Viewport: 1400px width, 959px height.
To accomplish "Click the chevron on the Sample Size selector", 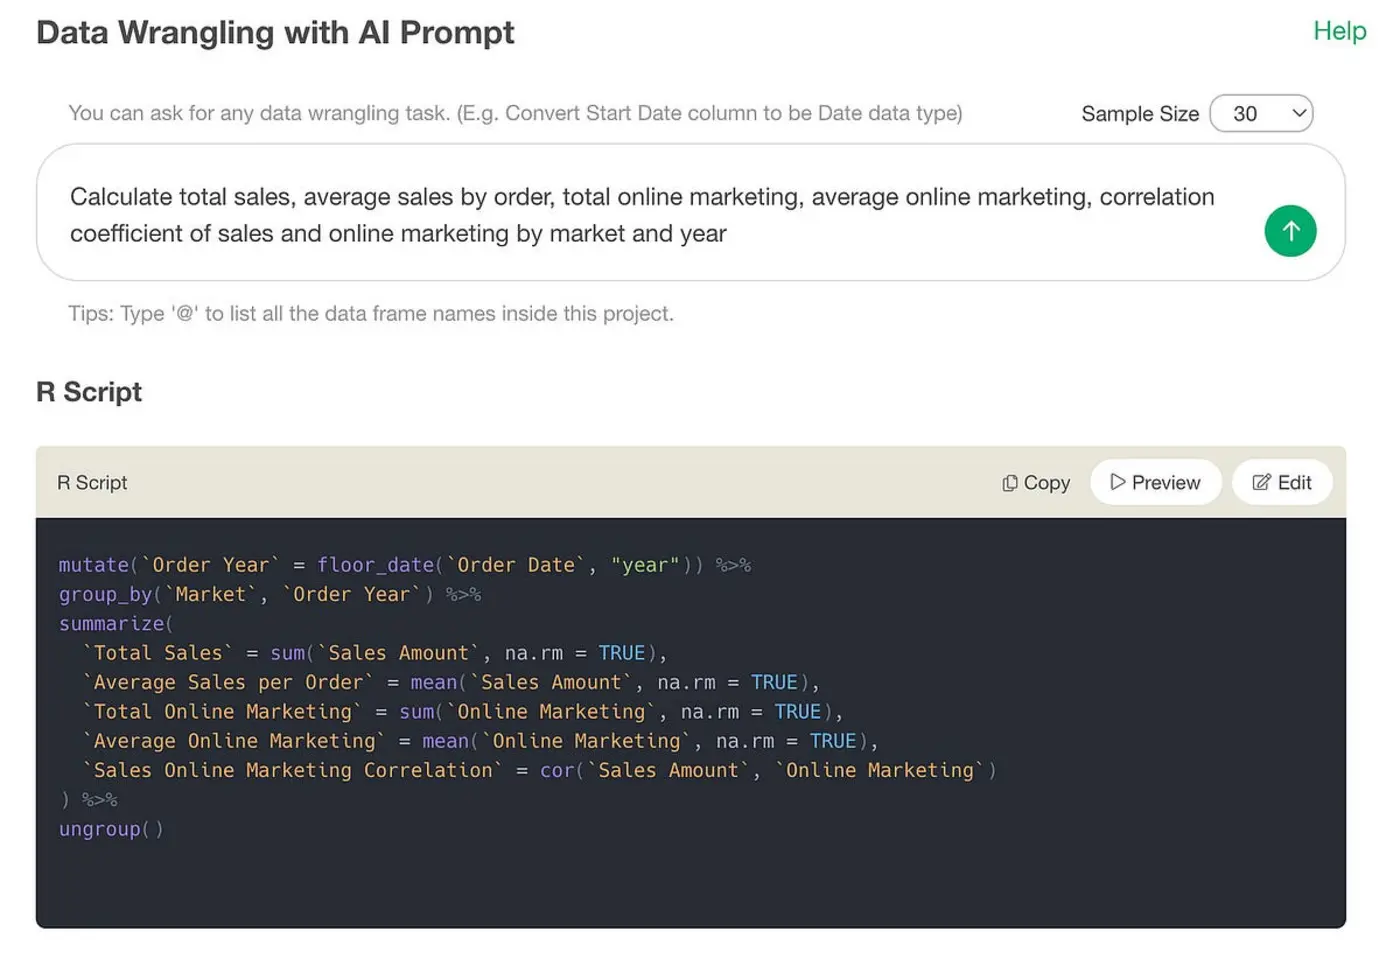I will 1297,113.
